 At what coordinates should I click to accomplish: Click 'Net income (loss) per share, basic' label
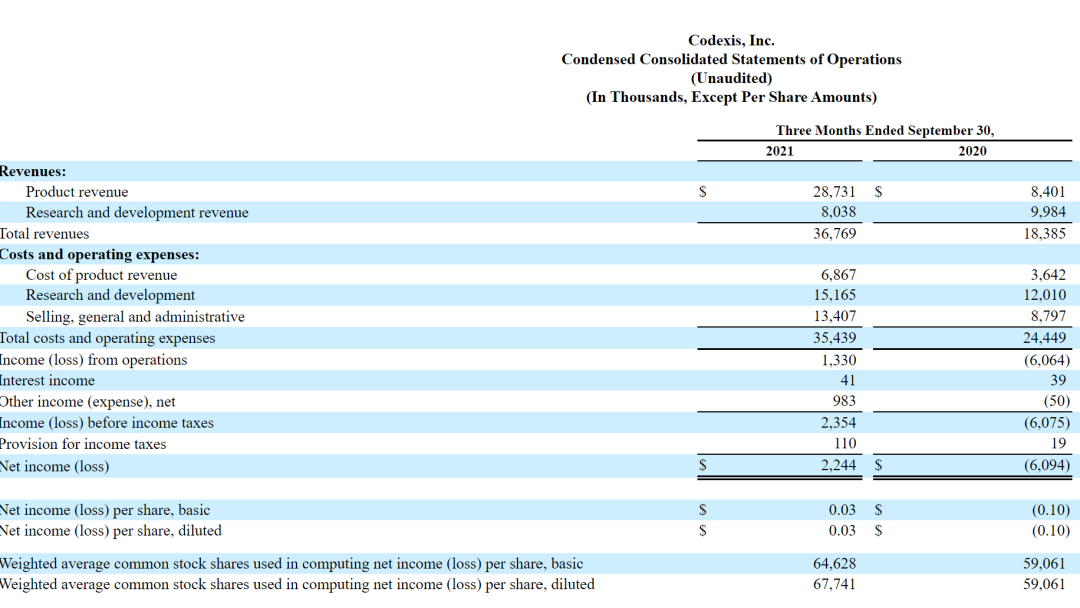point(105,511)
